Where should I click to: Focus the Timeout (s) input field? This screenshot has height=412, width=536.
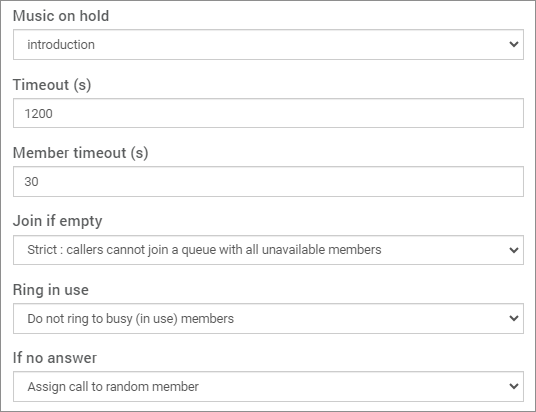click(268, 113)
